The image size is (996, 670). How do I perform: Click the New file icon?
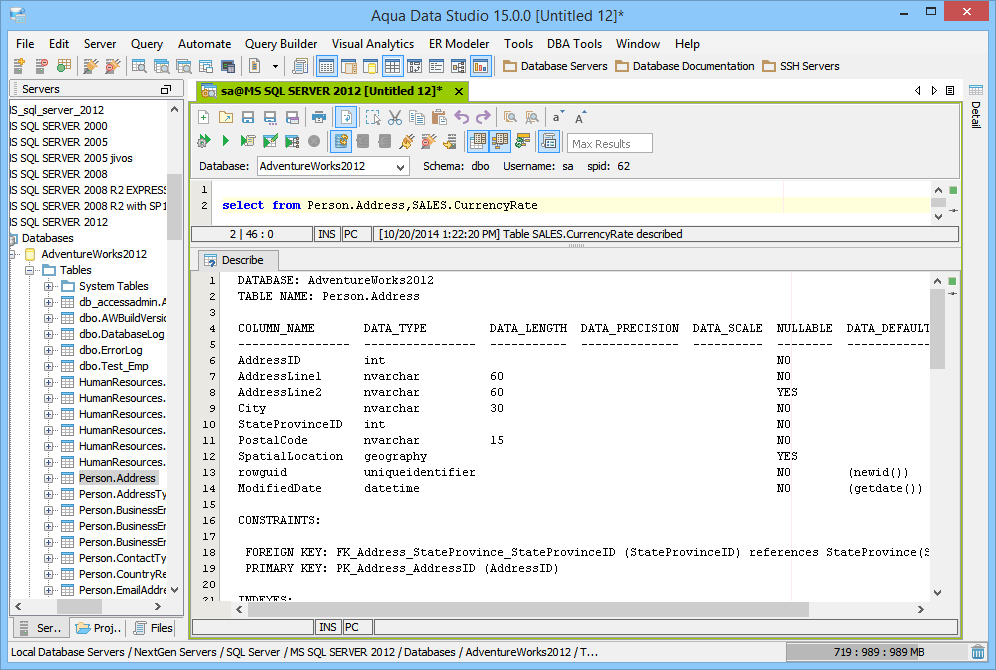point(204,117)
